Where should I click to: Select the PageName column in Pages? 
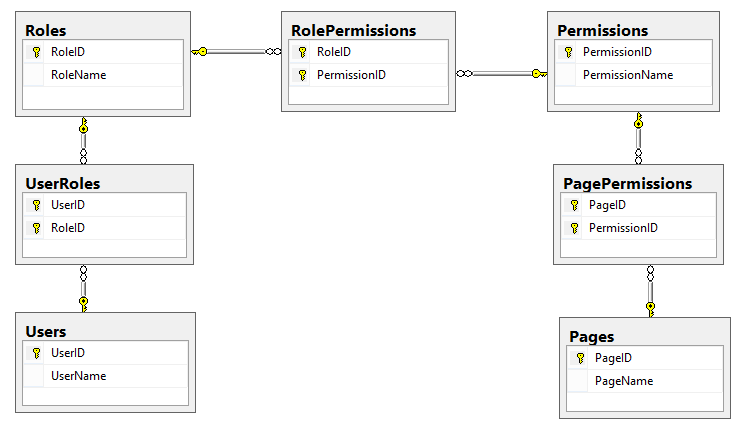click(623, 381)
